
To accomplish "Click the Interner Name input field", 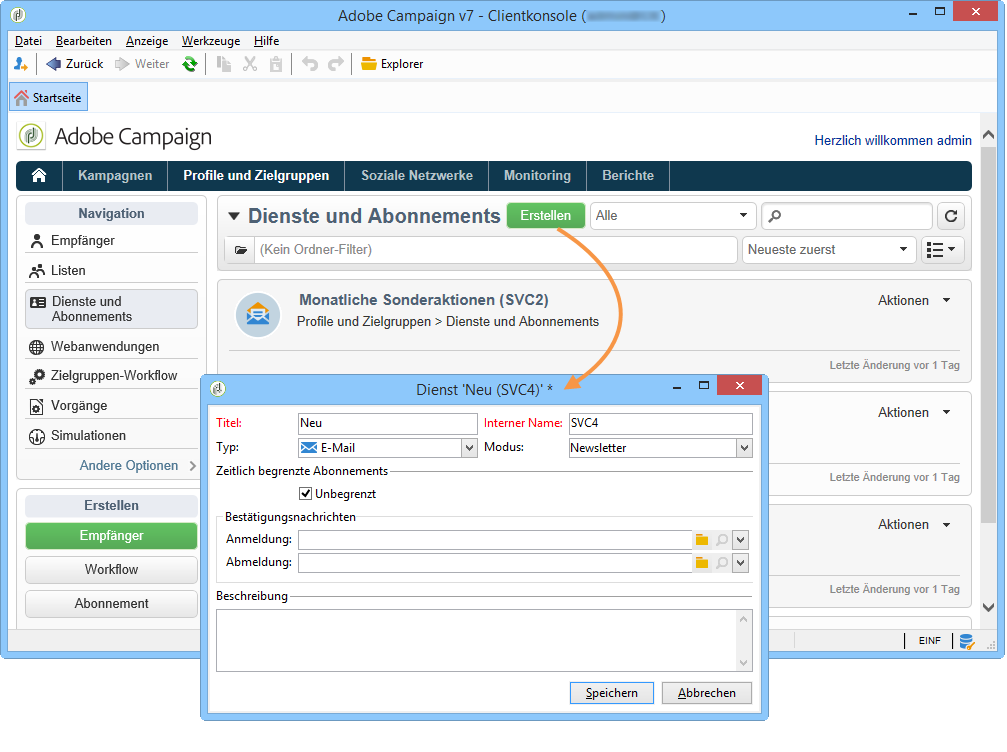I will click(661, 423).
